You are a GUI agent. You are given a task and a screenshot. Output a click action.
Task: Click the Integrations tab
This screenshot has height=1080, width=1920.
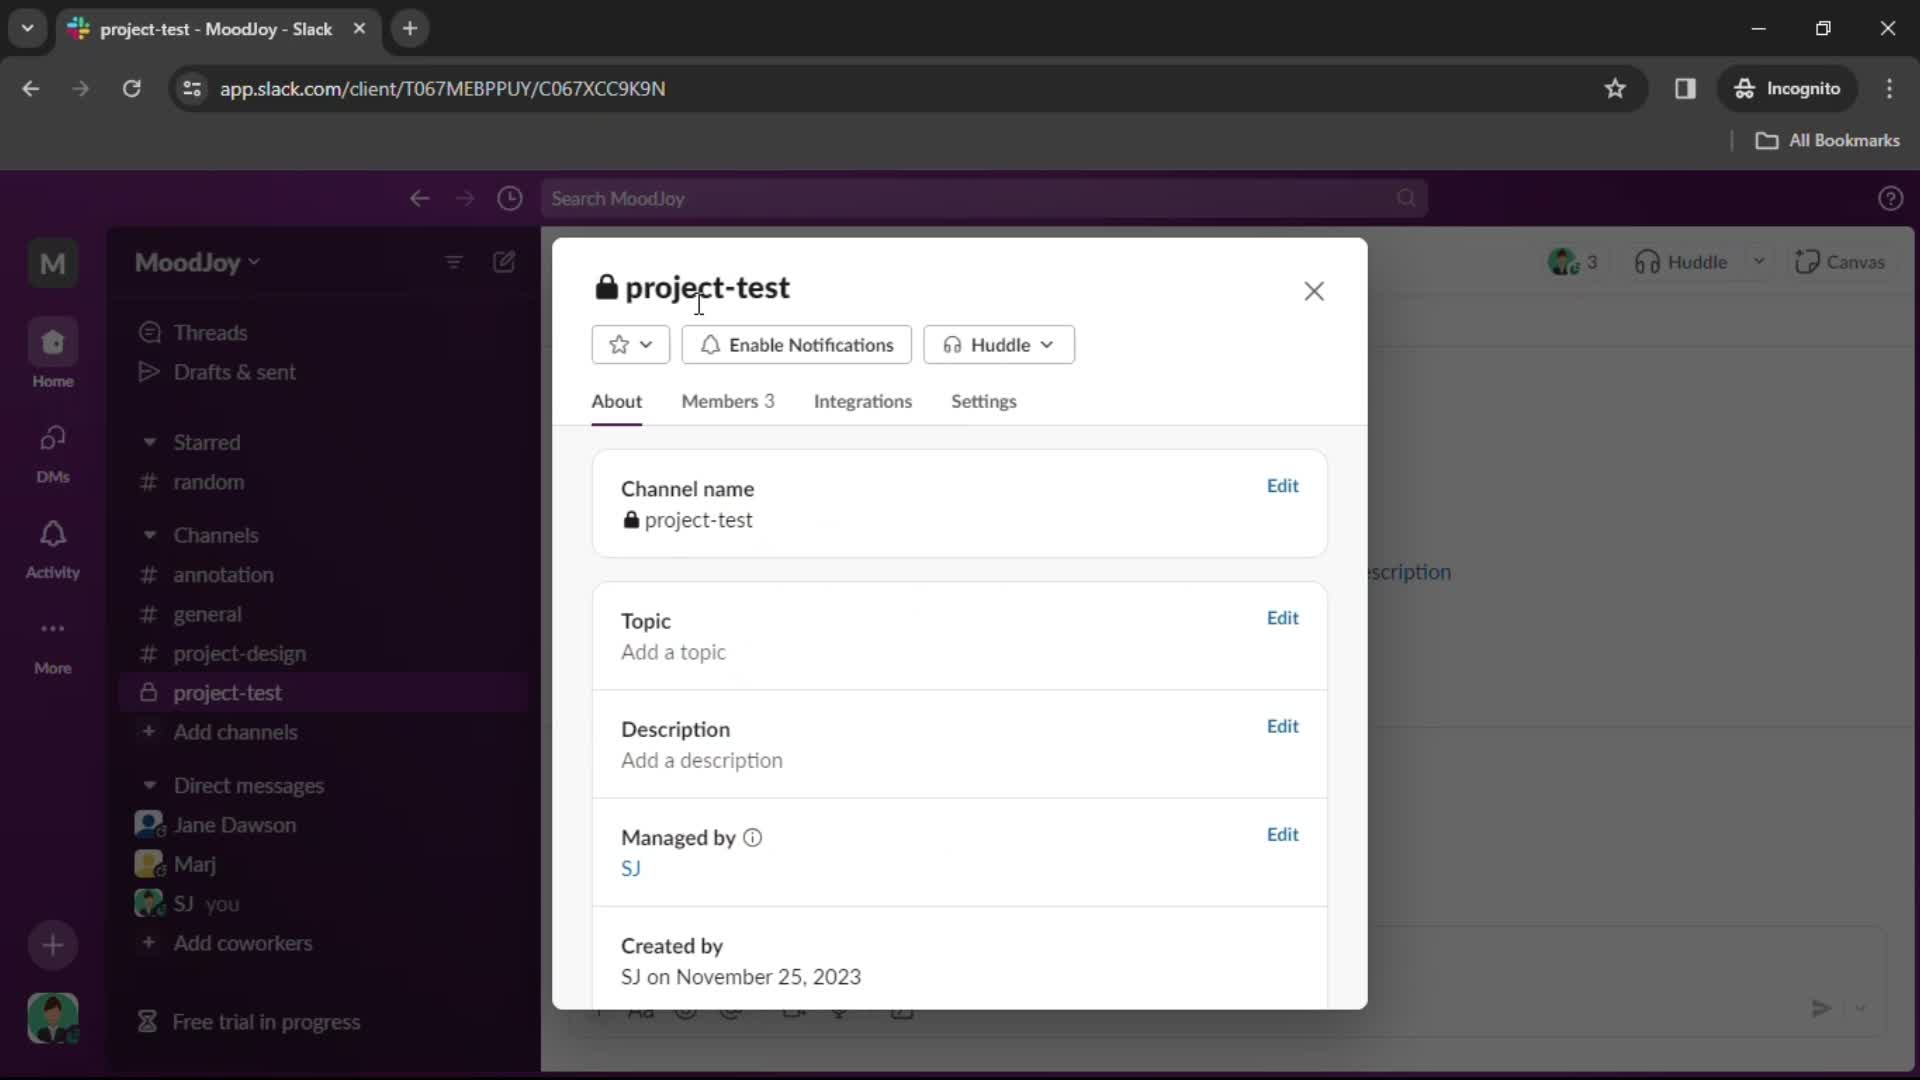(862, 401)
